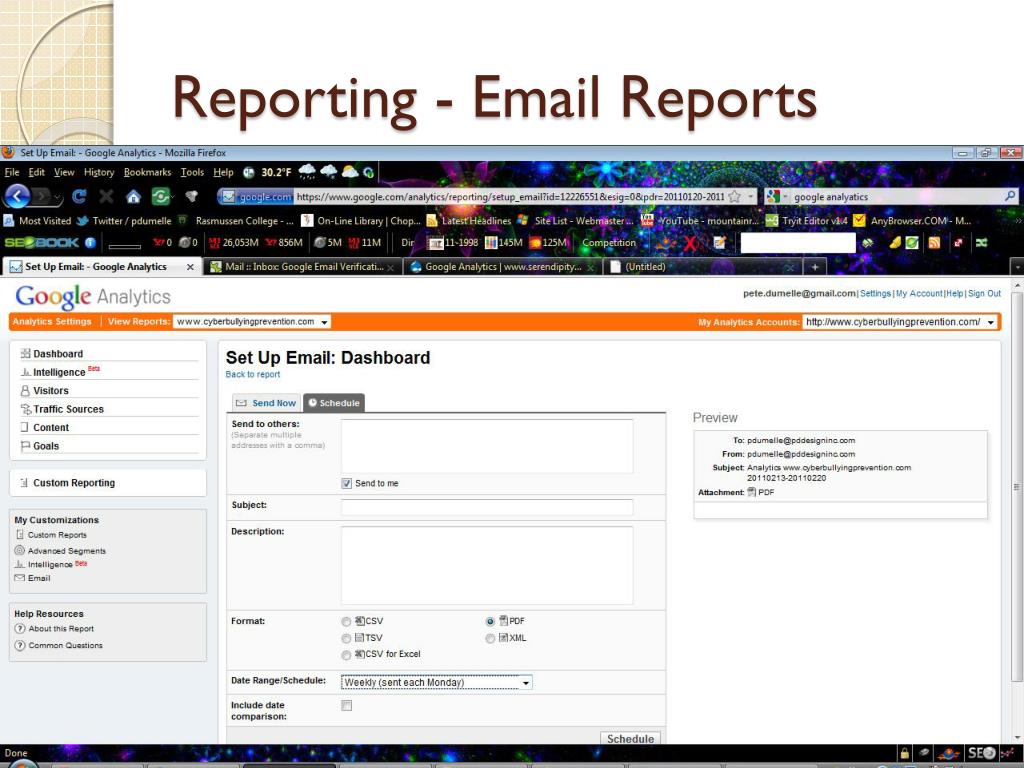
Task: Click the page vertical scrollbar
Action: (x=1017, y=487)
